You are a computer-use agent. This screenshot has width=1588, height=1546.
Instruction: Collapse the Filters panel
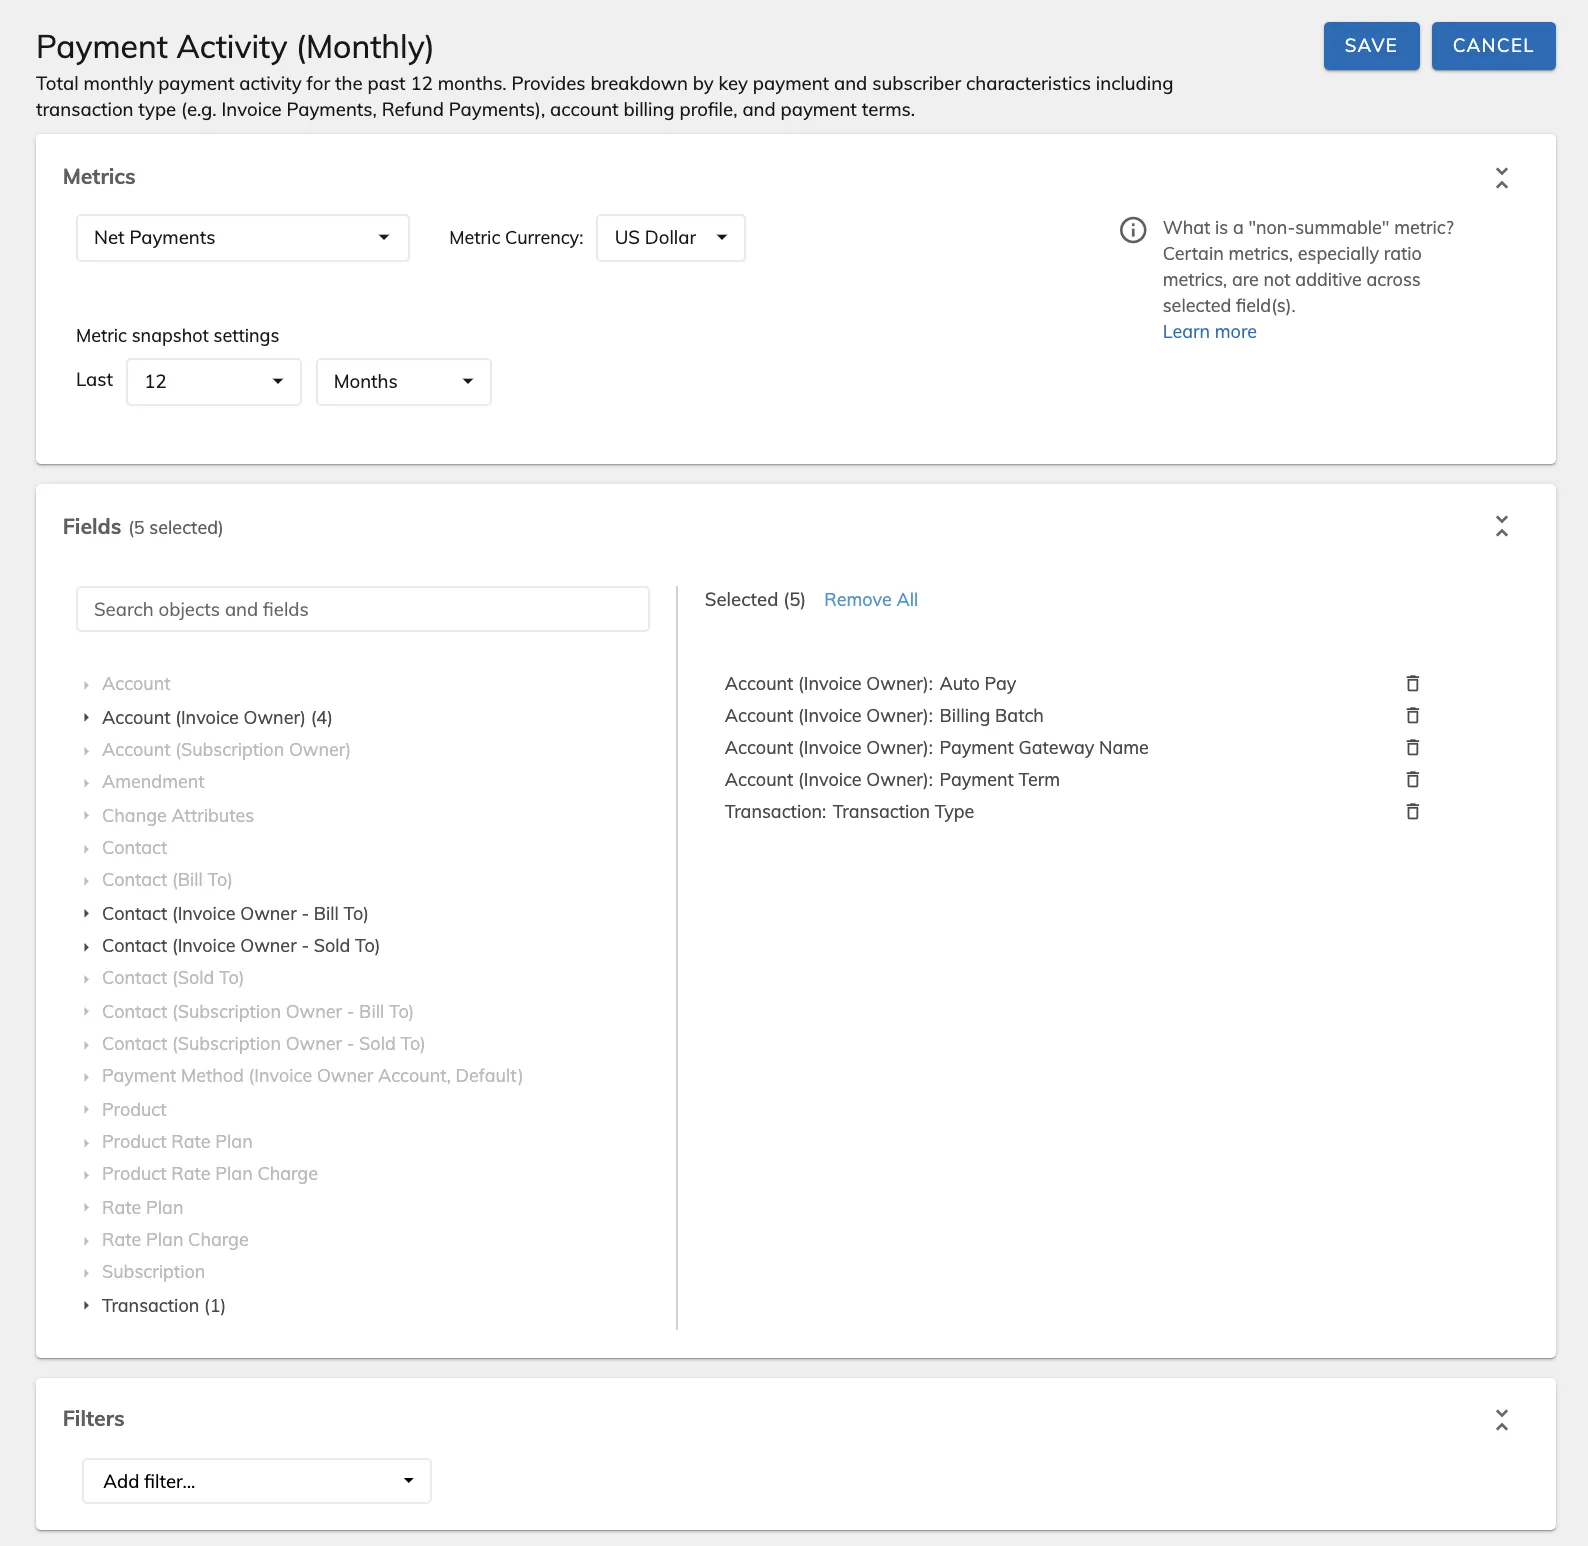point(1501,1420)
